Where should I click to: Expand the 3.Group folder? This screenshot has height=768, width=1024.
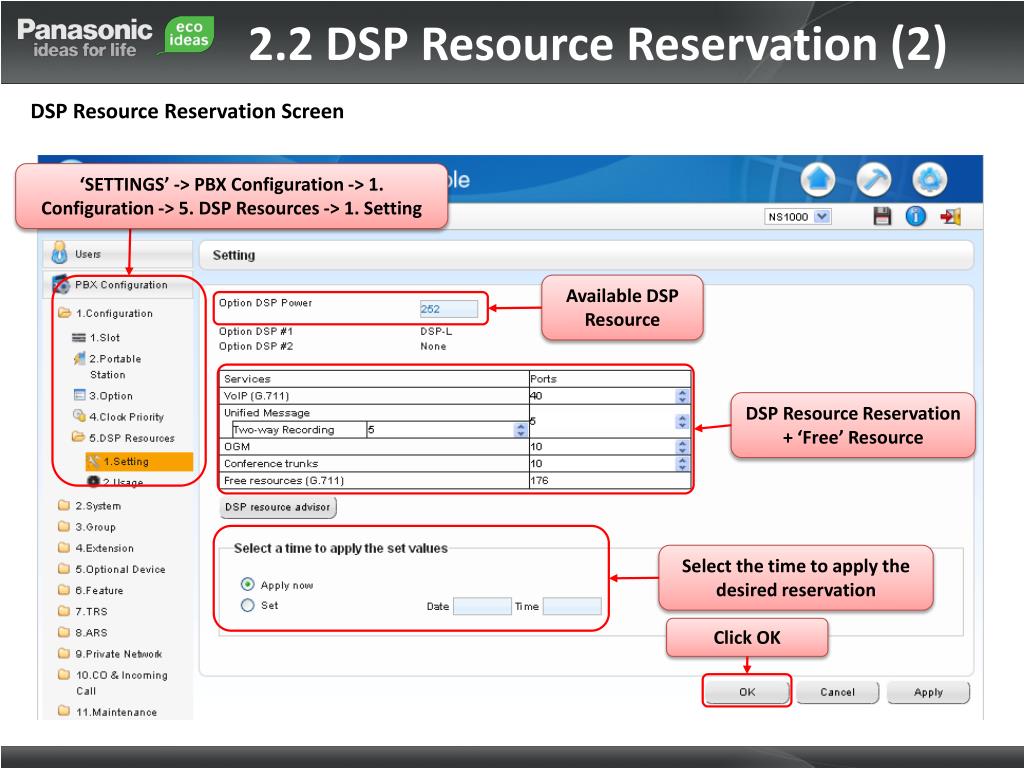[x=87, y=527]
